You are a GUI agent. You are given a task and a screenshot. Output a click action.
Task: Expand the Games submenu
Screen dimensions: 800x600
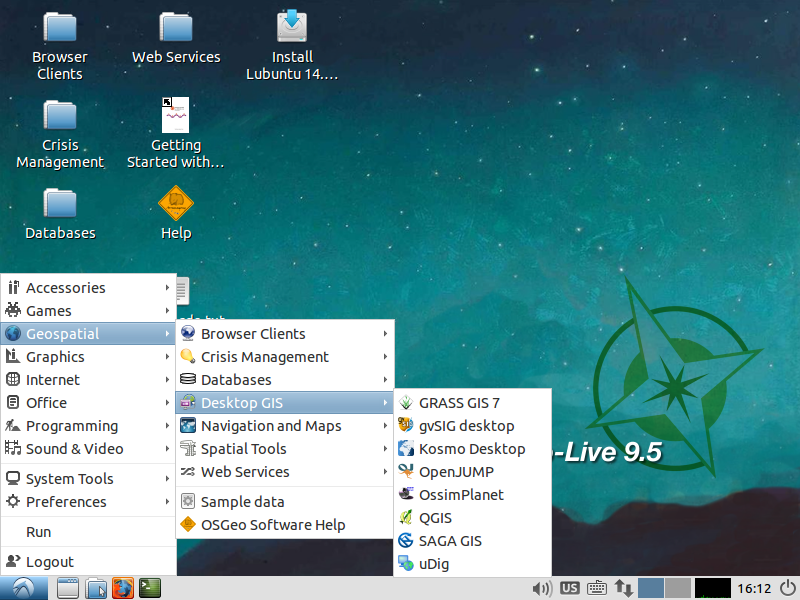click(88, 311)
